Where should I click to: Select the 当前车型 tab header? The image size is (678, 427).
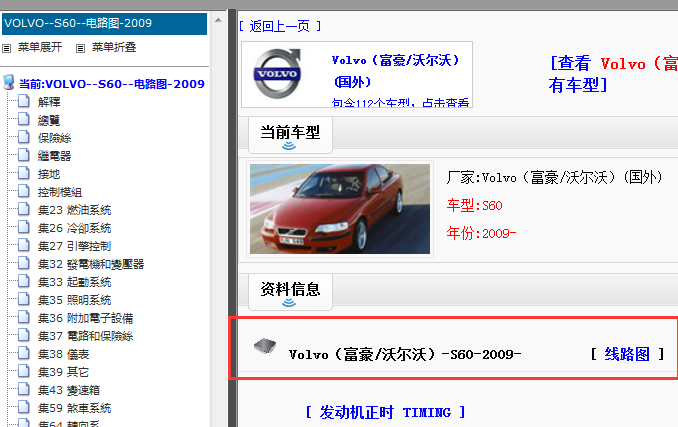(x=290, y=134)
